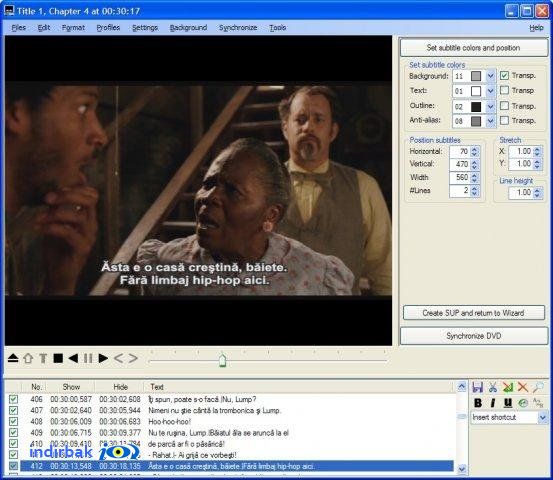The height and width of the screenshot is (480, 553).
Task: Open the Synchronize menu
Action: coord(238,28)
